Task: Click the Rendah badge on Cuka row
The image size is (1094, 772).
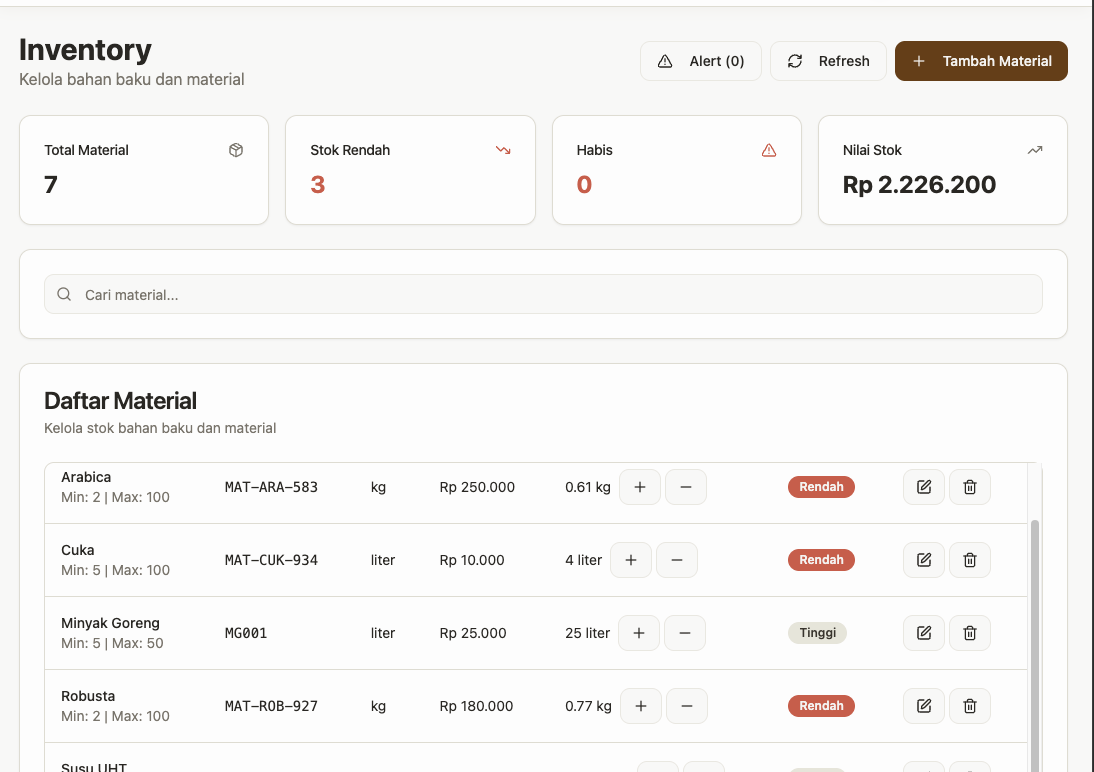Action: [x=821, y=560]
